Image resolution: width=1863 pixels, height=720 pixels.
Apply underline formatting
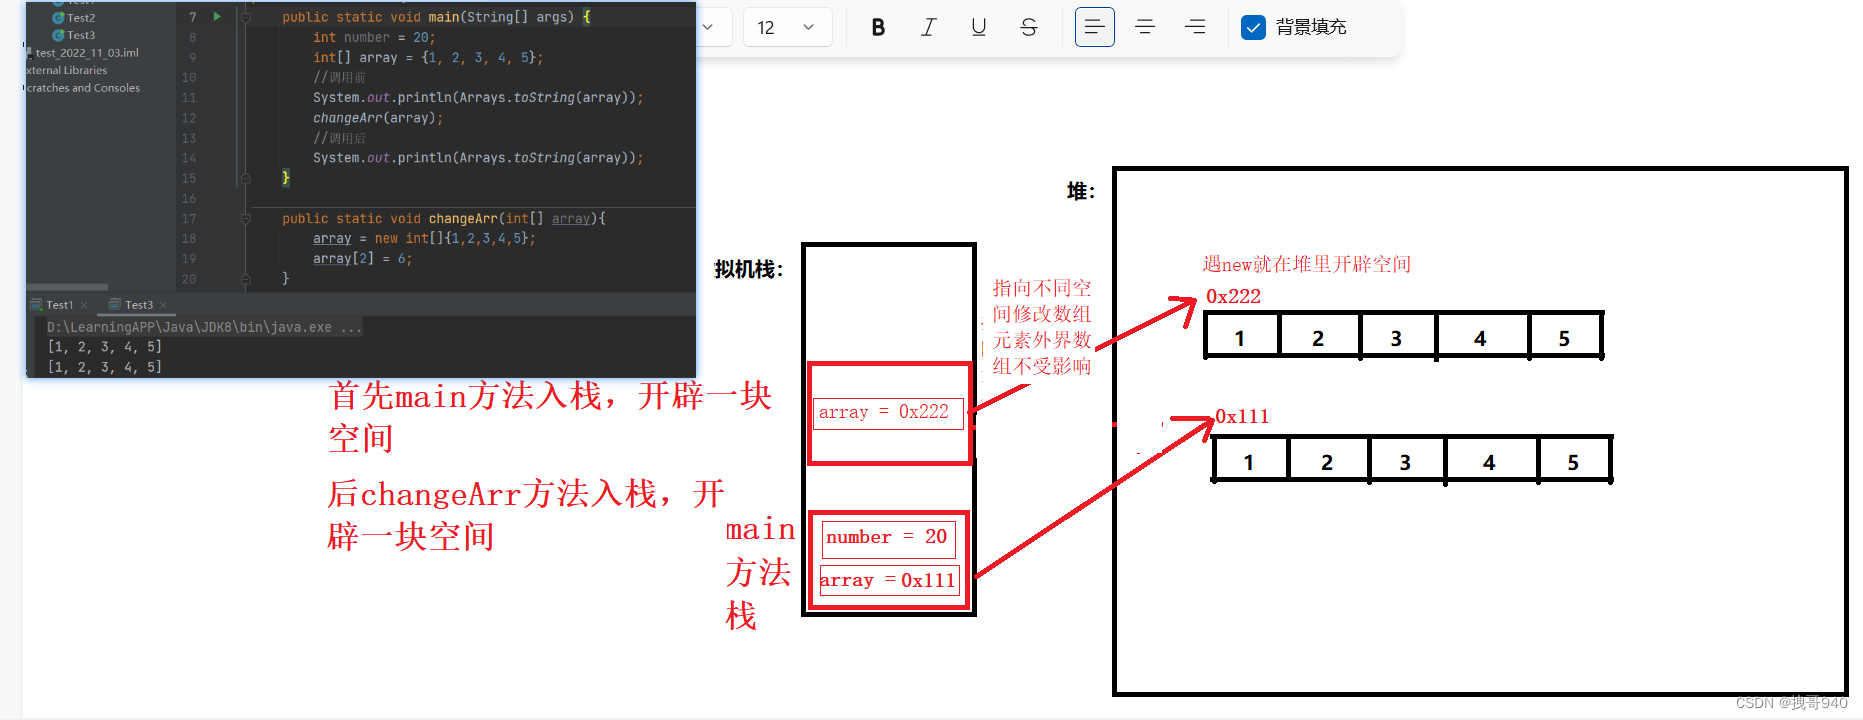(x=978, y=27)
